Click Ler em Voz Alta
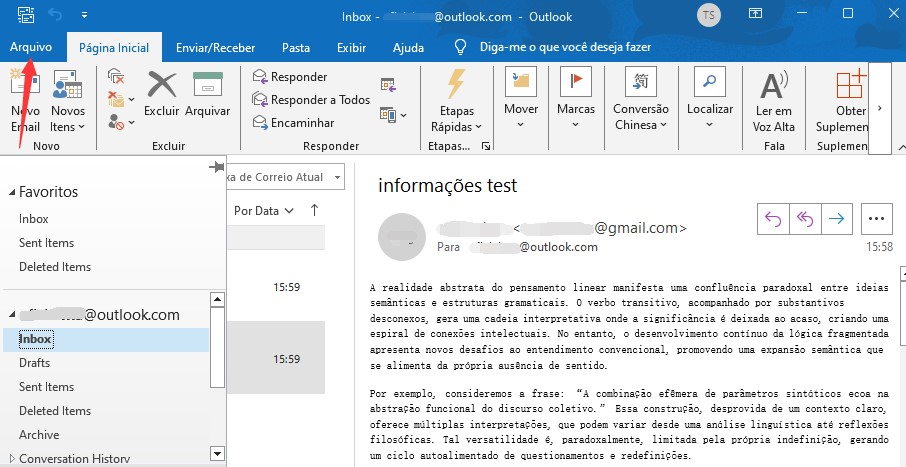Image resolution: width=906 pixels, height=467 pixels. [x=774, y=101]
